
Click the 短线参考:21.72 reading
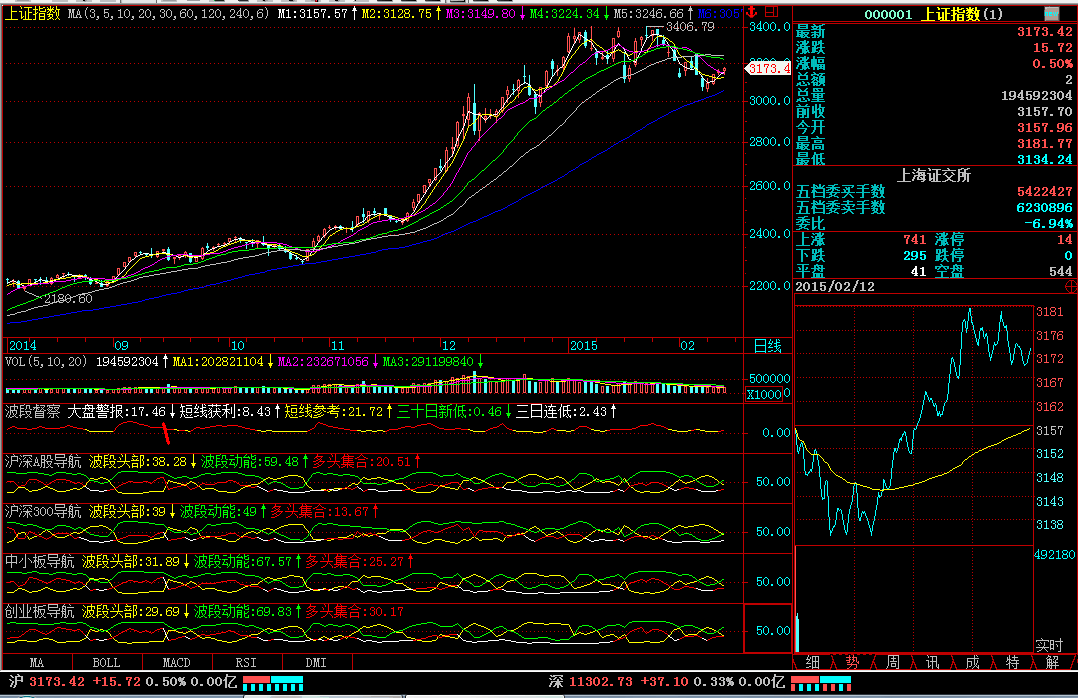[333, 411]
